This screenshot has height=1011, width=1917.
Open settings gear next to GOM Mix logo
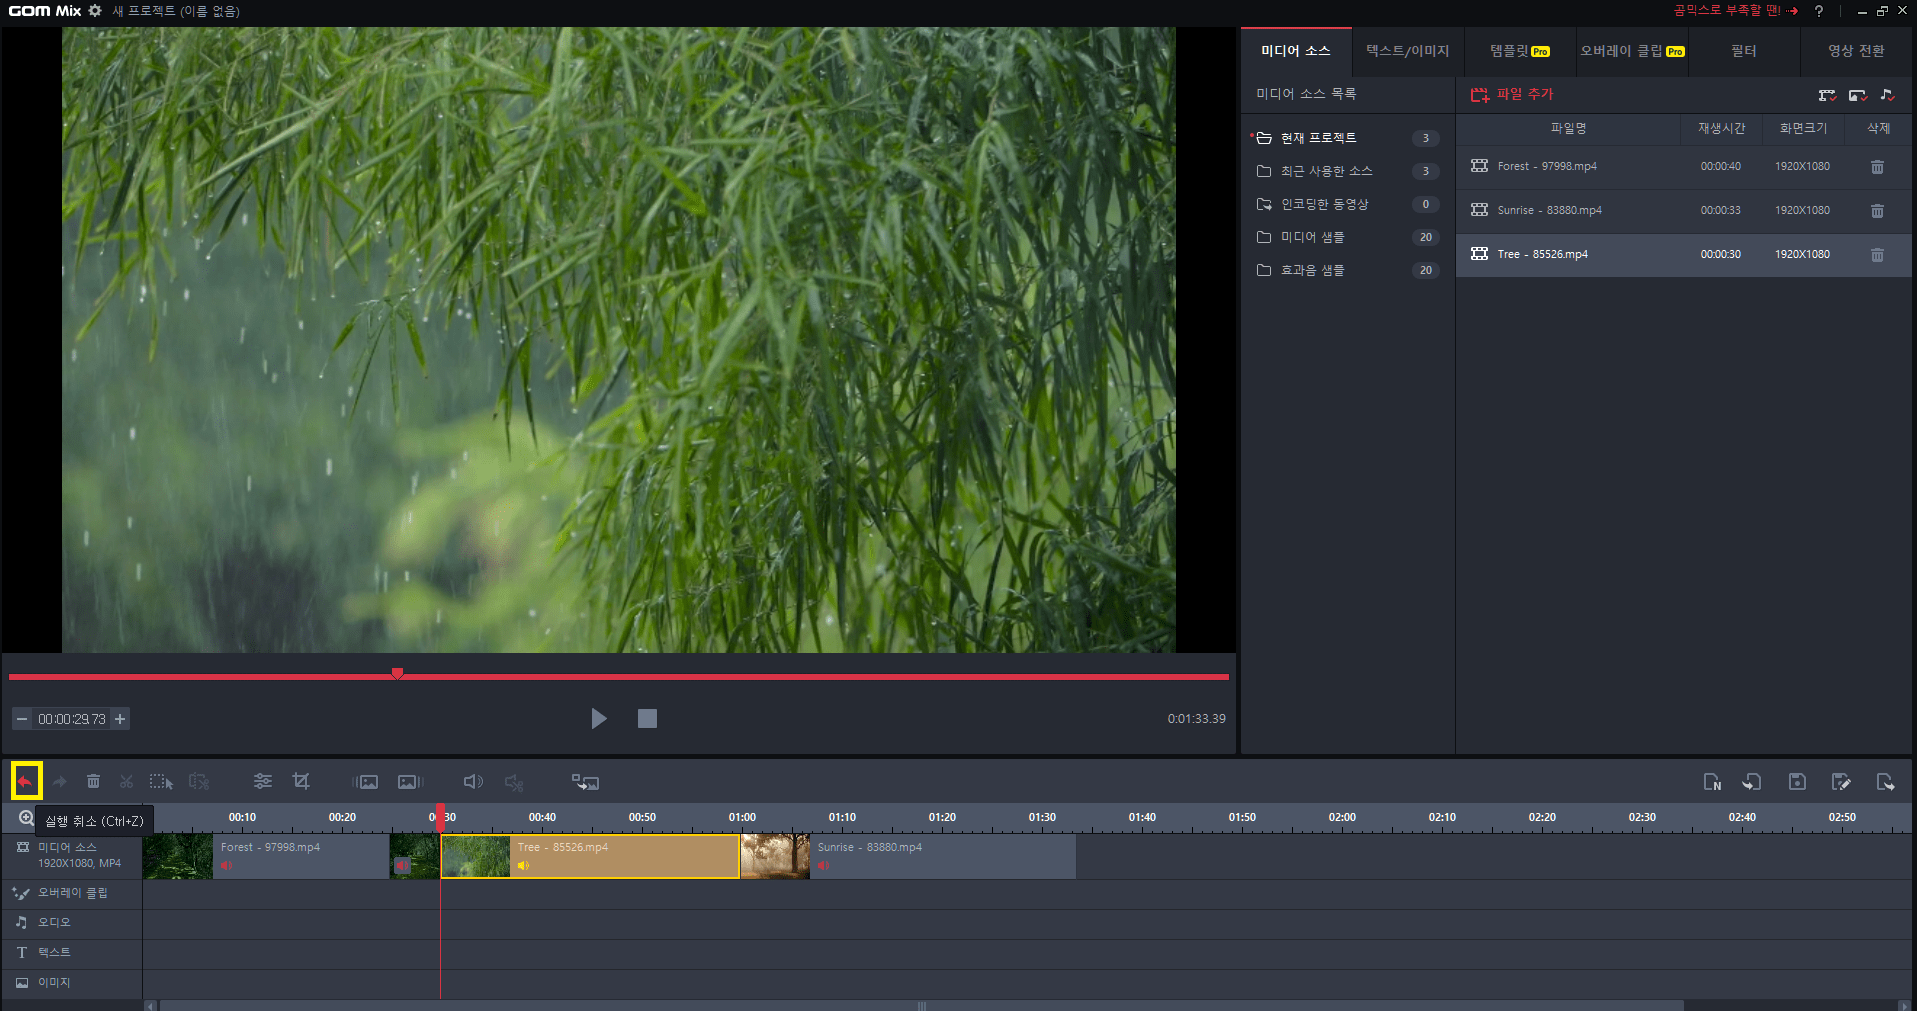(x=95, y=10)
